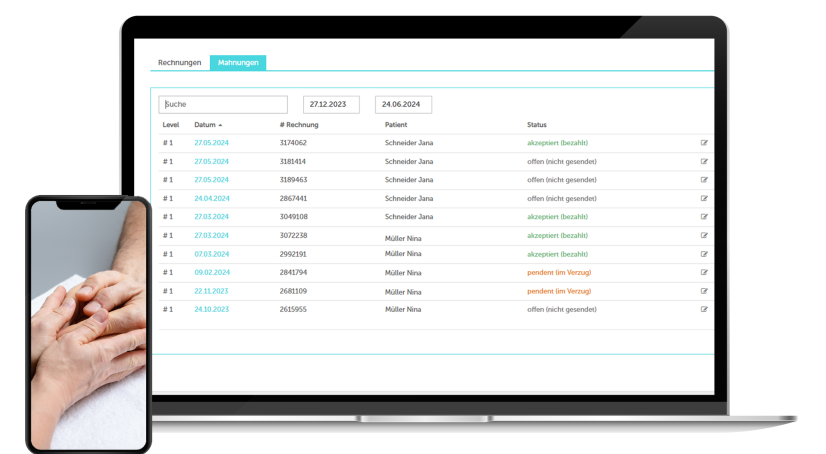Open edit icon for invoice 2615955
Image resolution: width=826 pixels, height=454 pixels.
pyautogui.click(x=704, y=309)
